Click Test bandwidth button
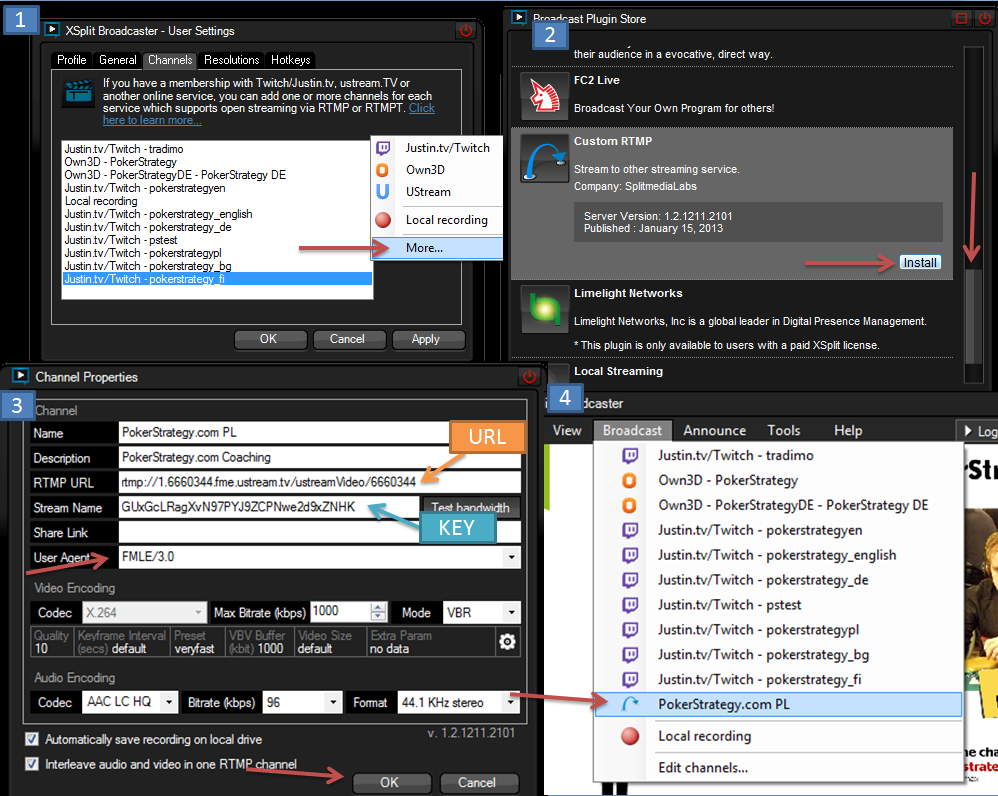The height and width of the screenshot is (796, 998). (470, 507)
